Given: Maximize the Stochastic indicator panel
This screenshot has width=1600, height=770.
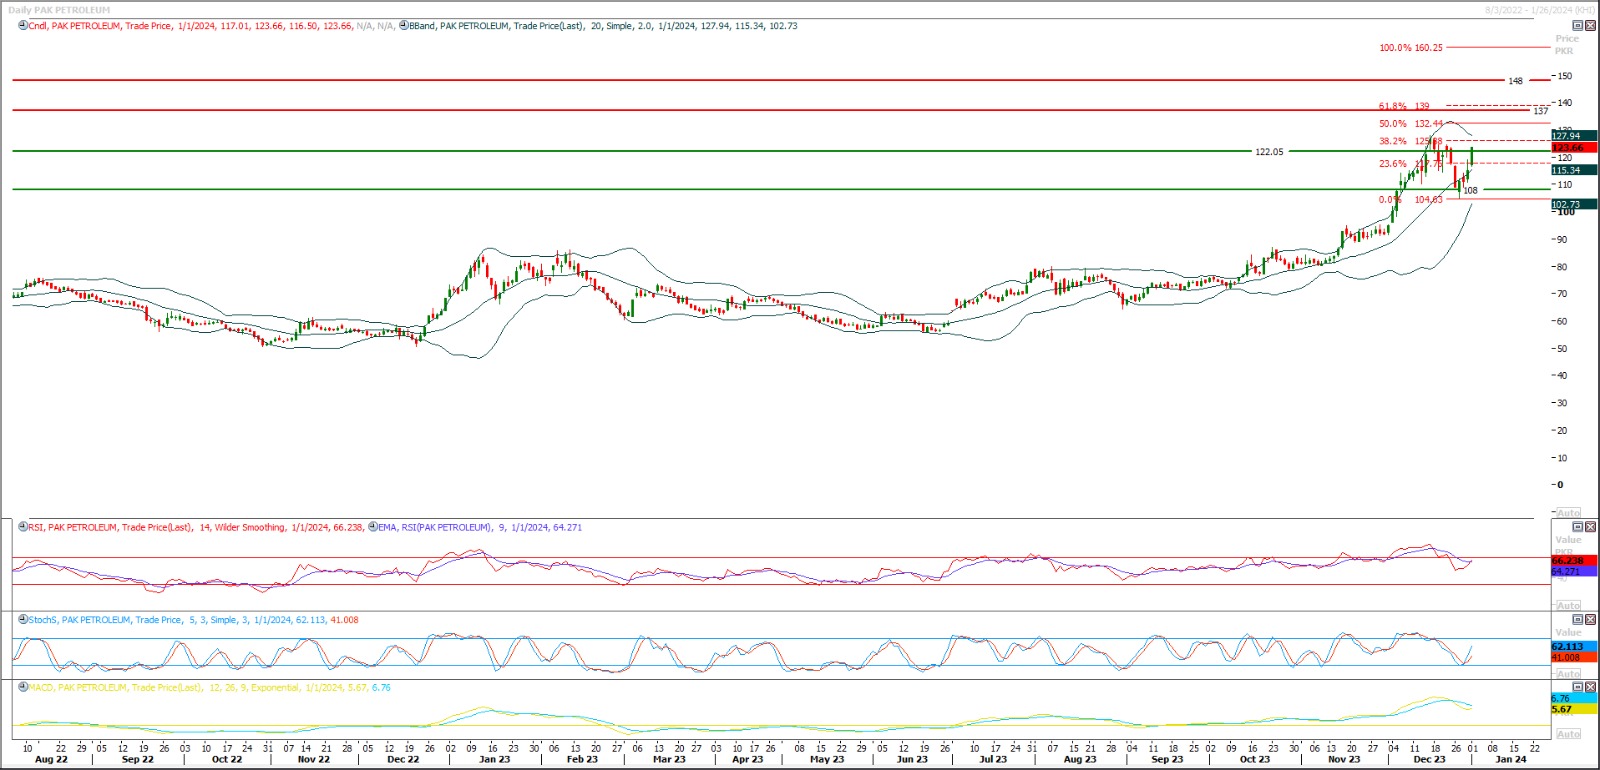Looking at the screenshot, I should point(1578,620).
